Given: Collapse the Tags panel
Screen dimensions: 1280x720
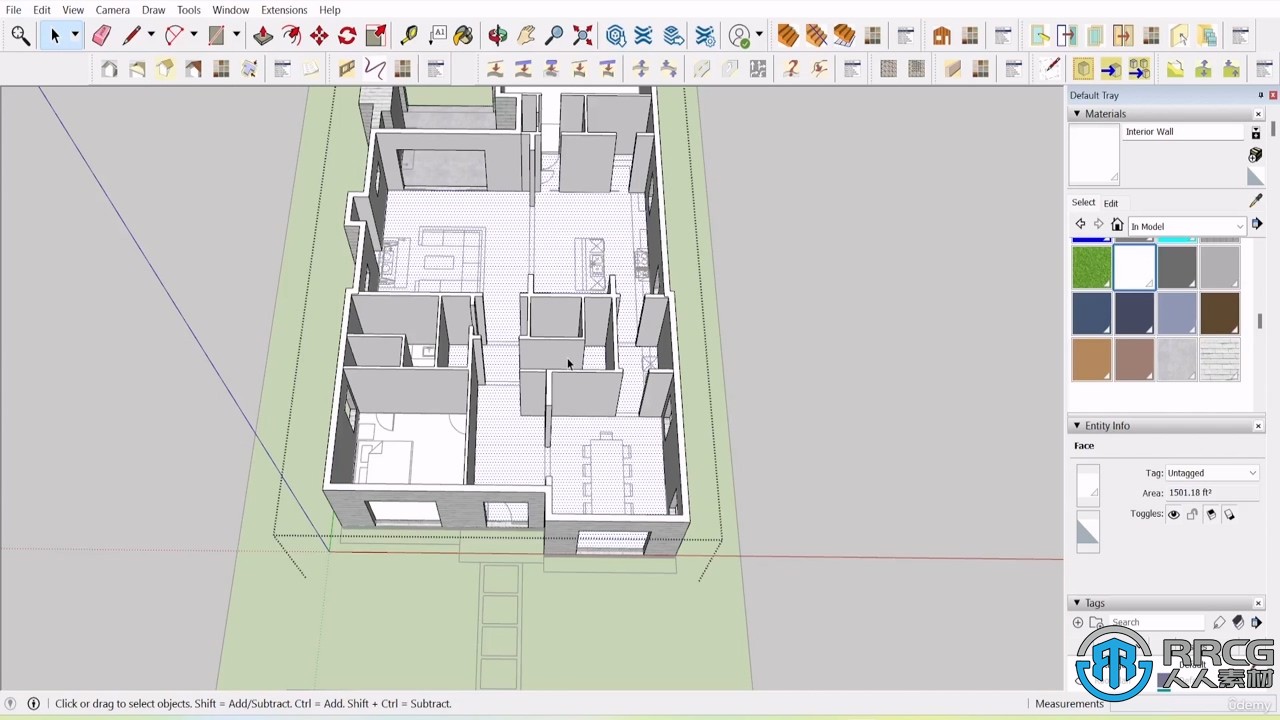Looking at the screenshot, I should point(1077,603).
